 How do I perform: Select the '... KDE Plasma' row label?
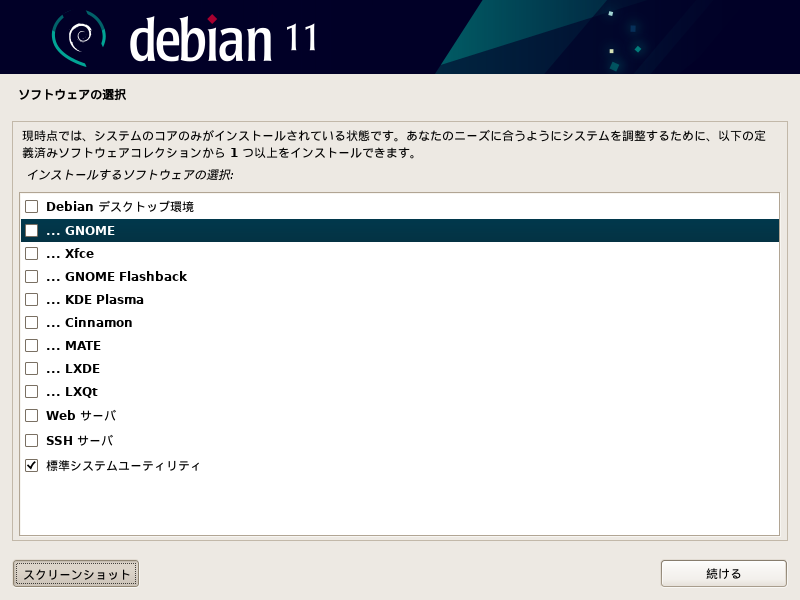point(95,299)
